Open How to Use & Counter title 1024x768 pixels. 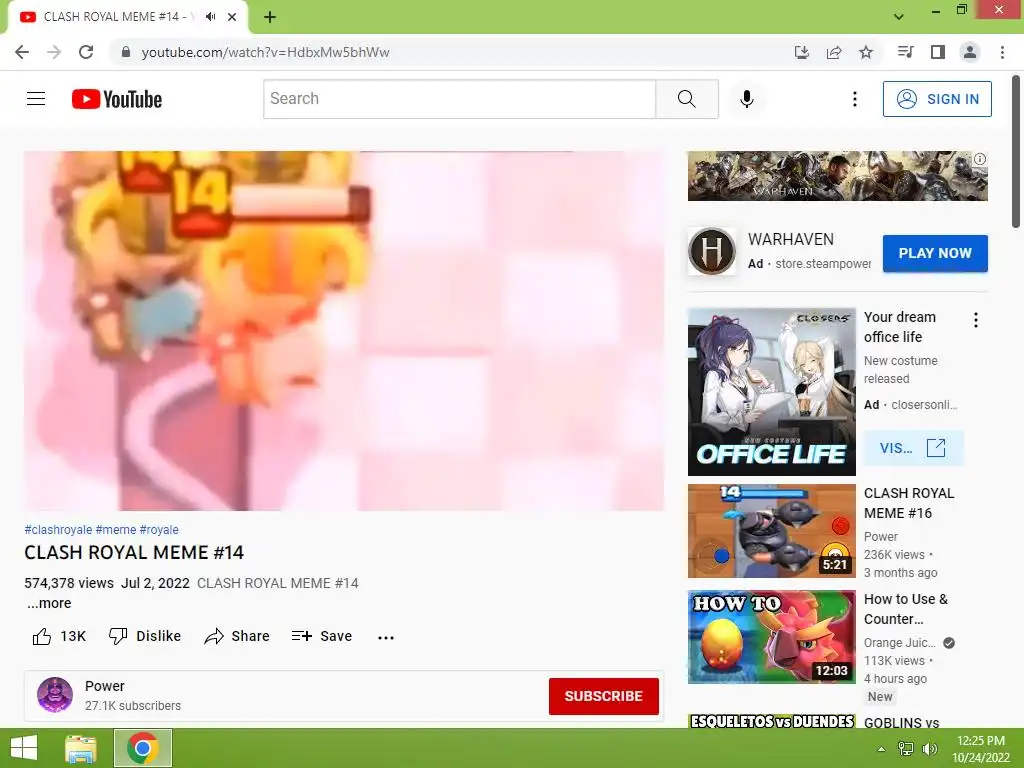[x=906, y=609]
